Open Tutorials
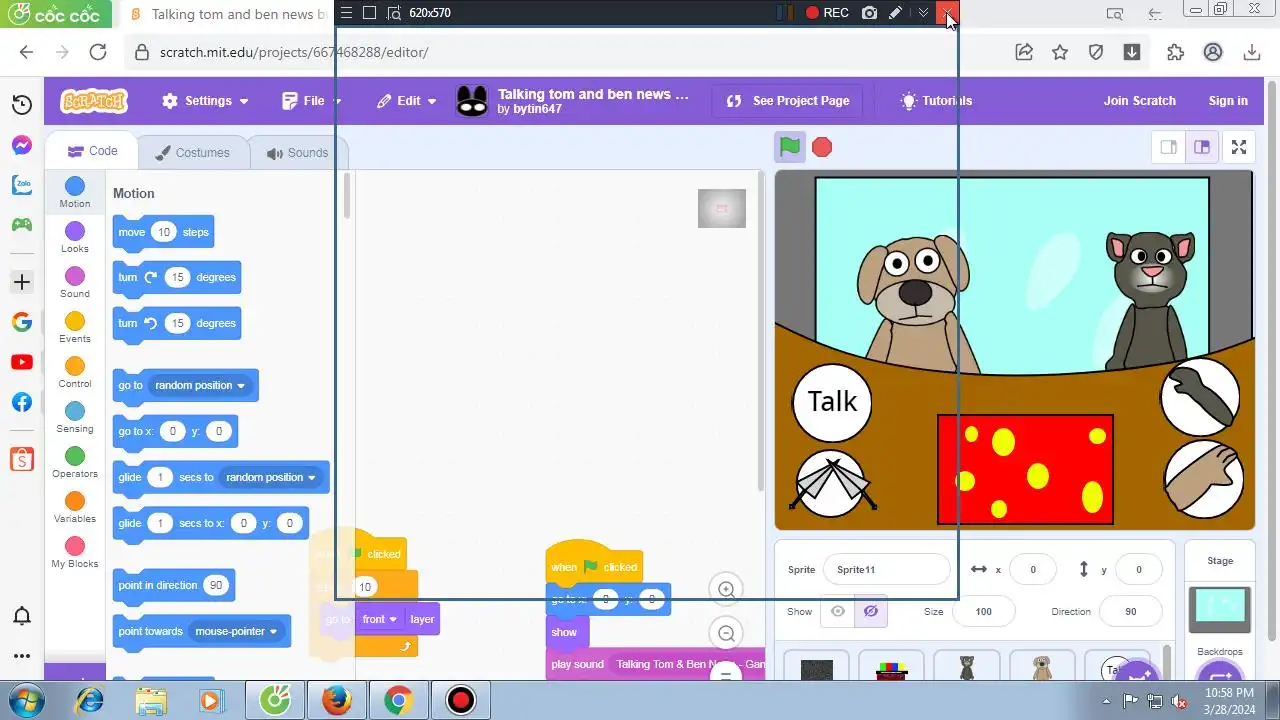 (936, 101)
